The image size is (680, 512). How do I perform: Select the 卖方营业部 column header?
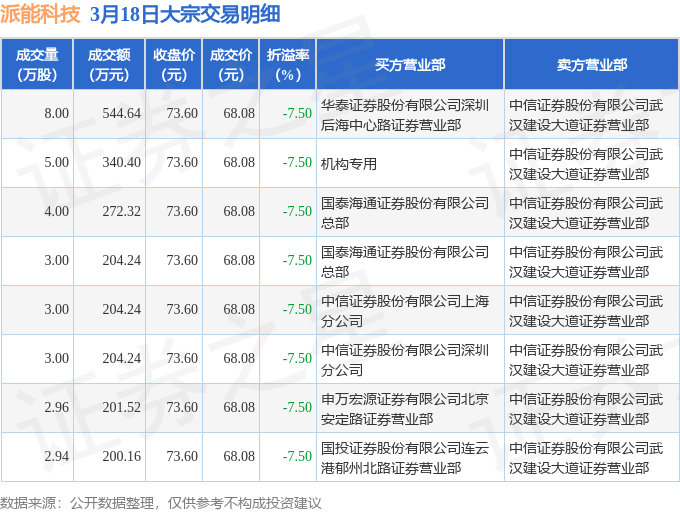pos(592,65)
